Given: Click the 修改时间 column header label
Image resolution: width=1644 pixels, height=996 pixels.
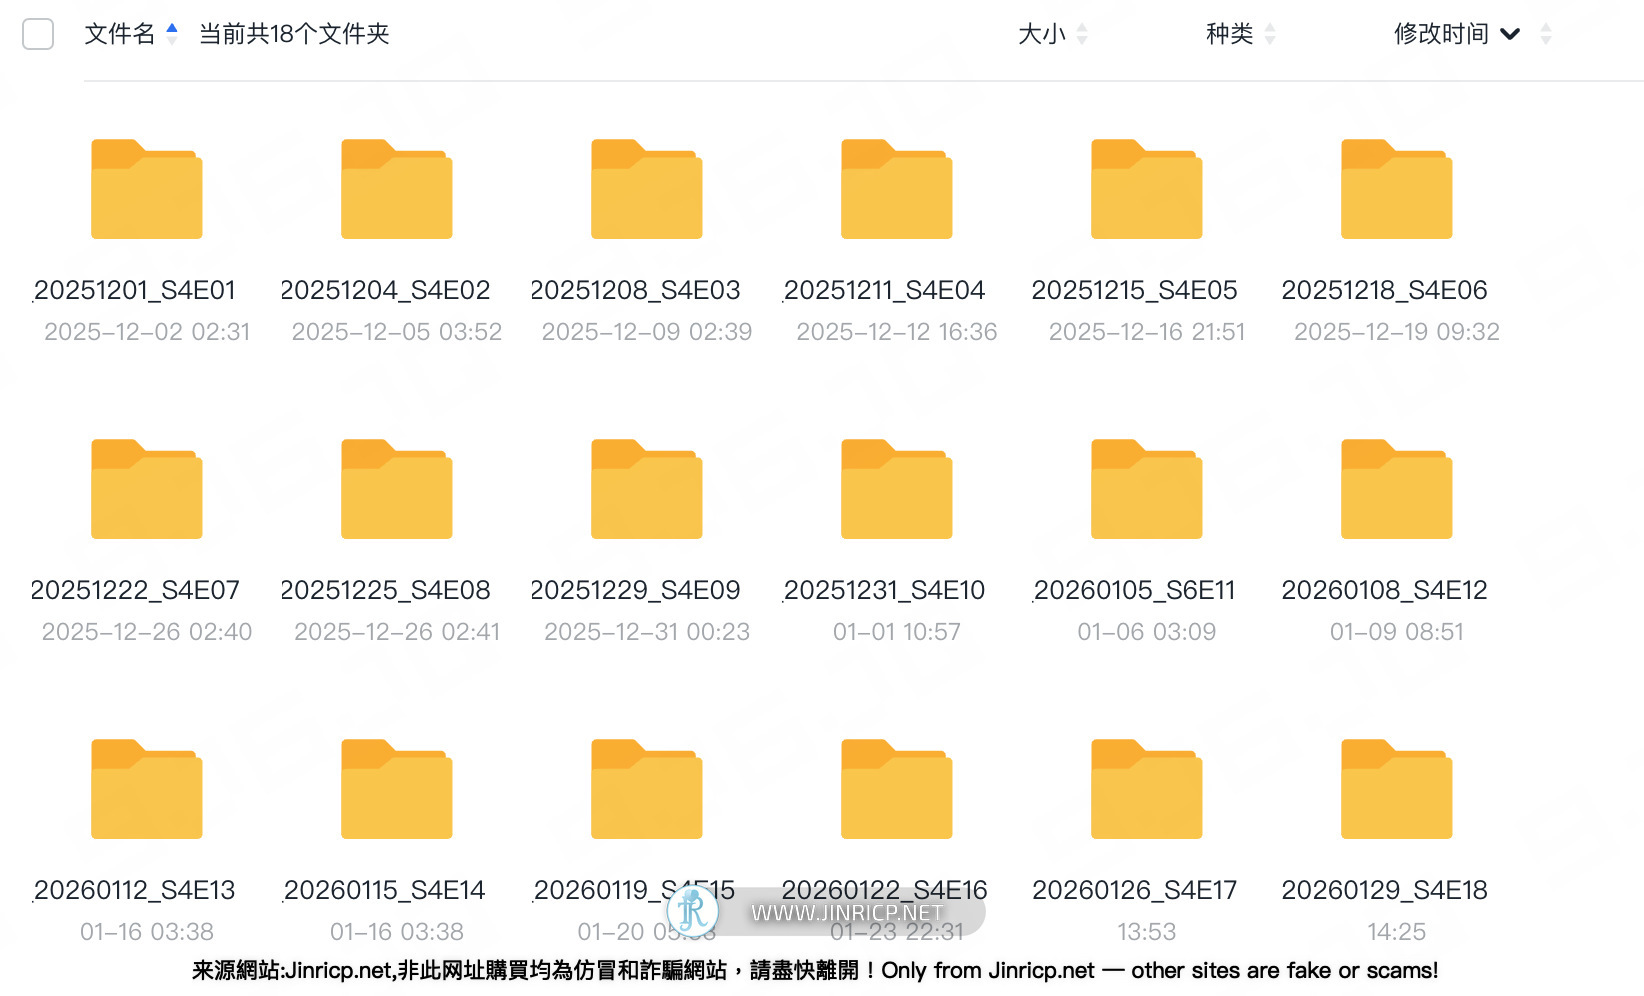Looking at the screenshot, I should click(1440, 34).
